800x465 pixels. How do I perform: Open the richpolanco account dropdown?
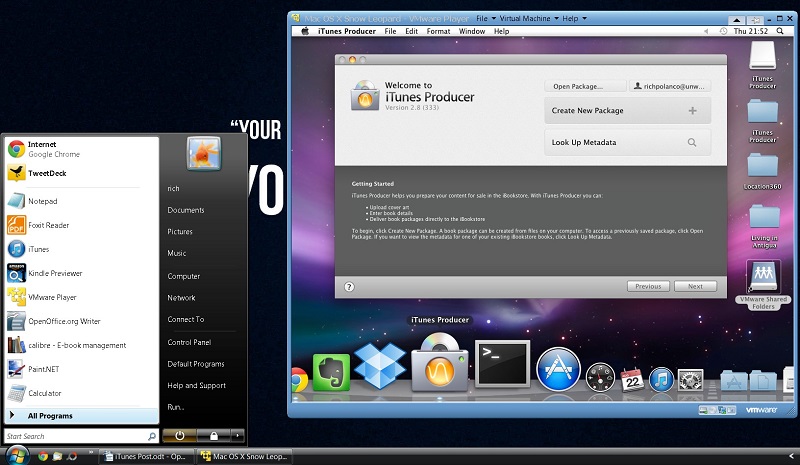(x=669, y=86)
